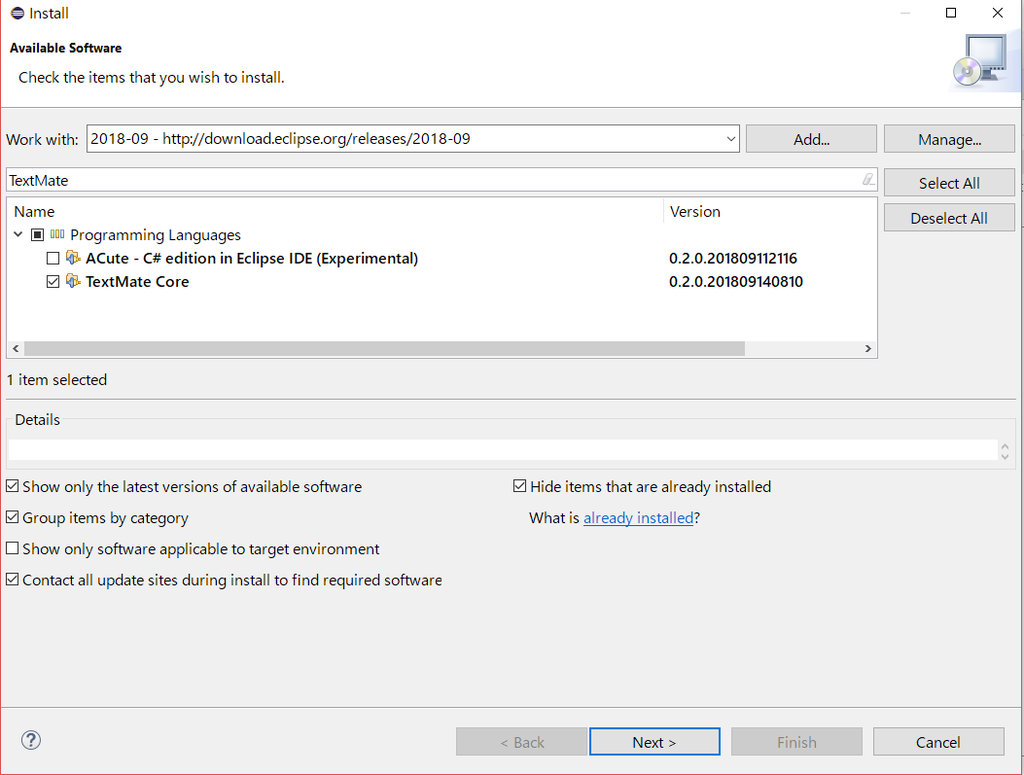The image size is (1024, 775).
Task: Click the Details up stepper arrow
Action: tap(1004, 446)
